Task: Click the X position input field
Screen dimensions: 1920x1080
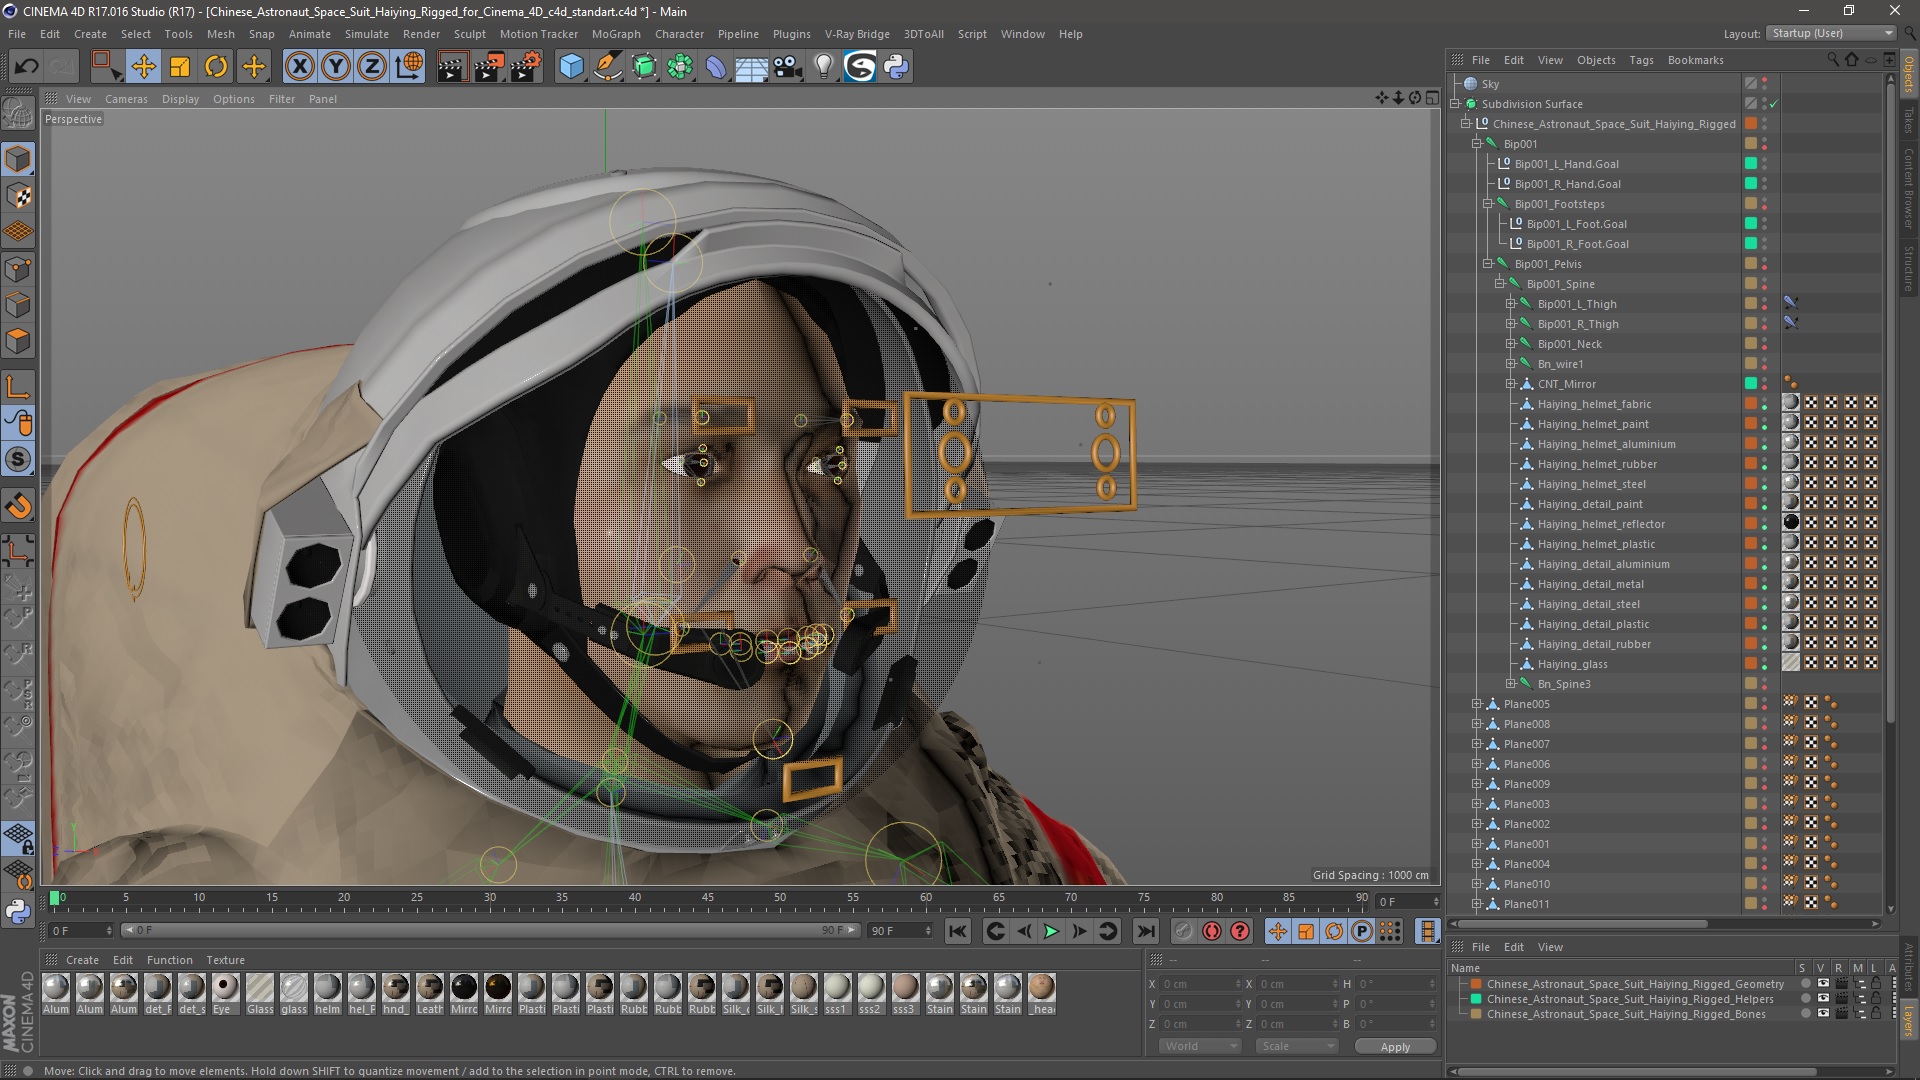Action: tap(1200, 984)
